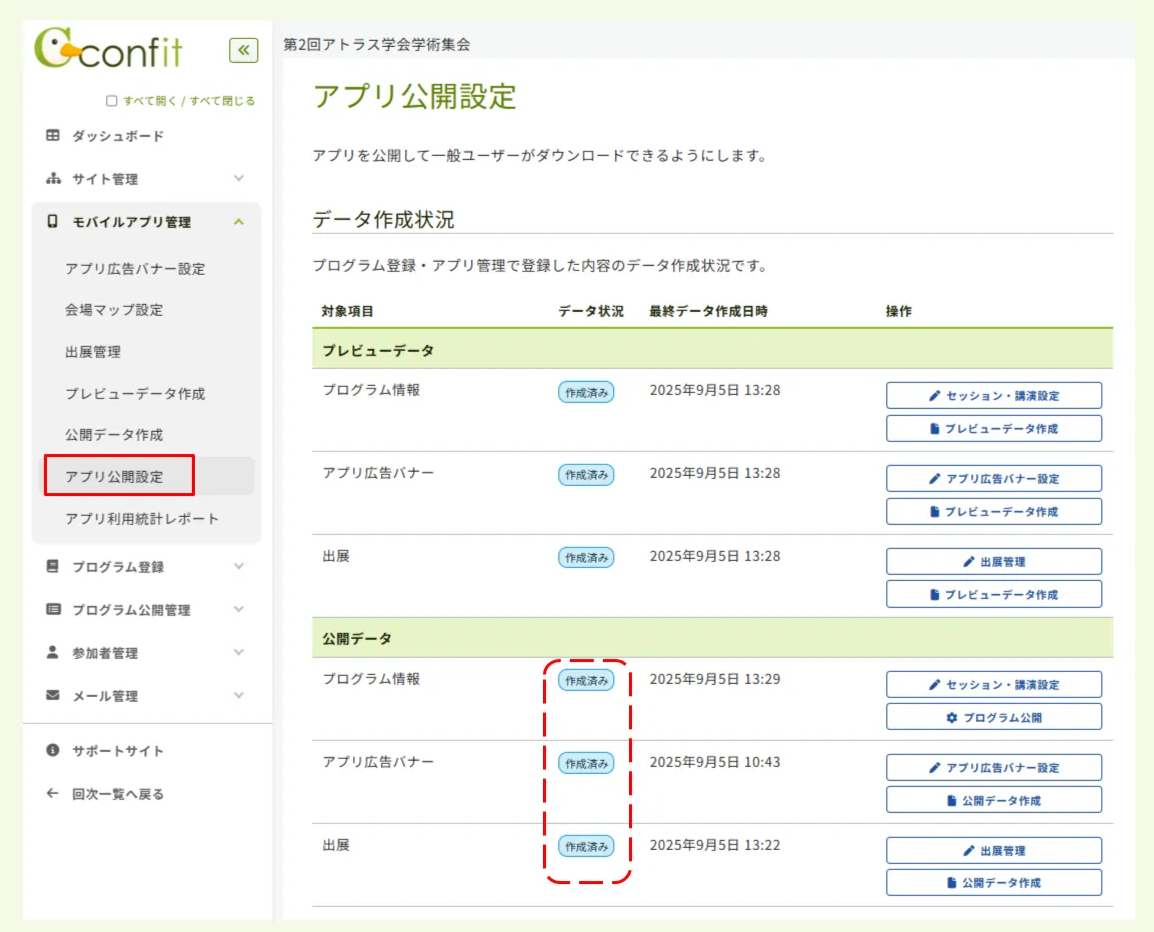Image resolution: width=1154 pixels, height=932 pixels.
Task: Click the 公開データ作成 button for 出展
Action: pyautogui.click(x=994, y=882)
